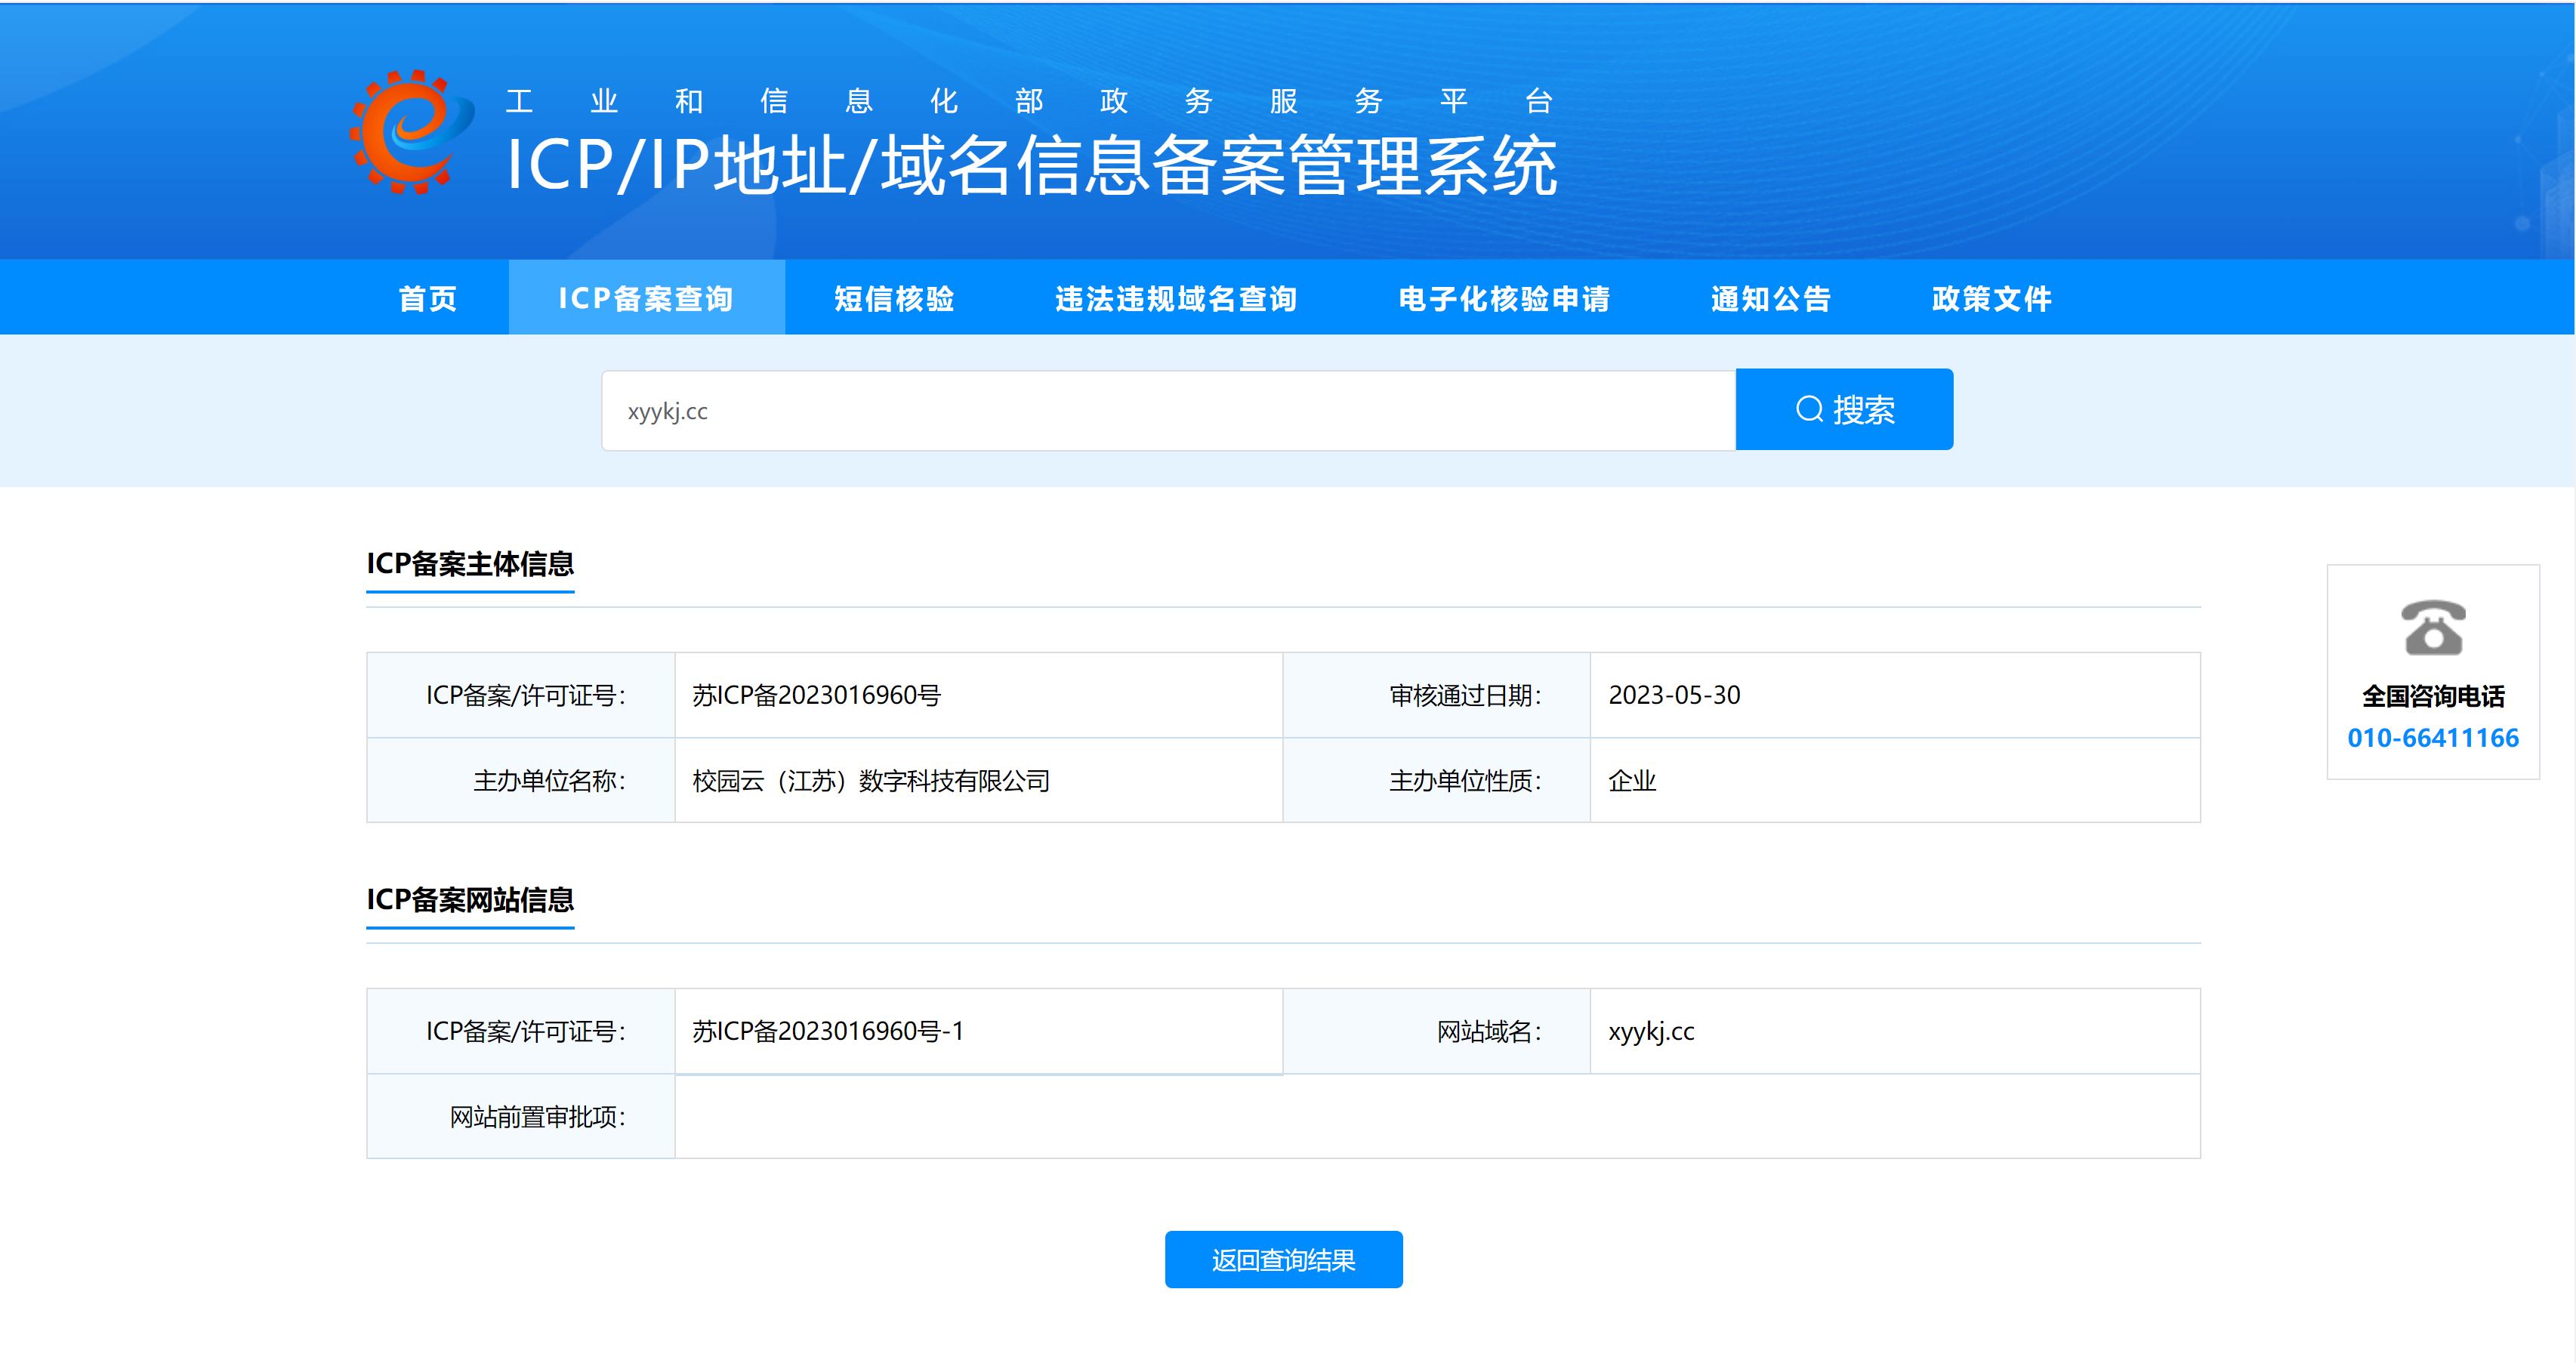Click the ICP备案/IP地址/域名信息备案管理系统 site title
Viewport: 2576px width, 1363px height.
tap(1031, 165)
